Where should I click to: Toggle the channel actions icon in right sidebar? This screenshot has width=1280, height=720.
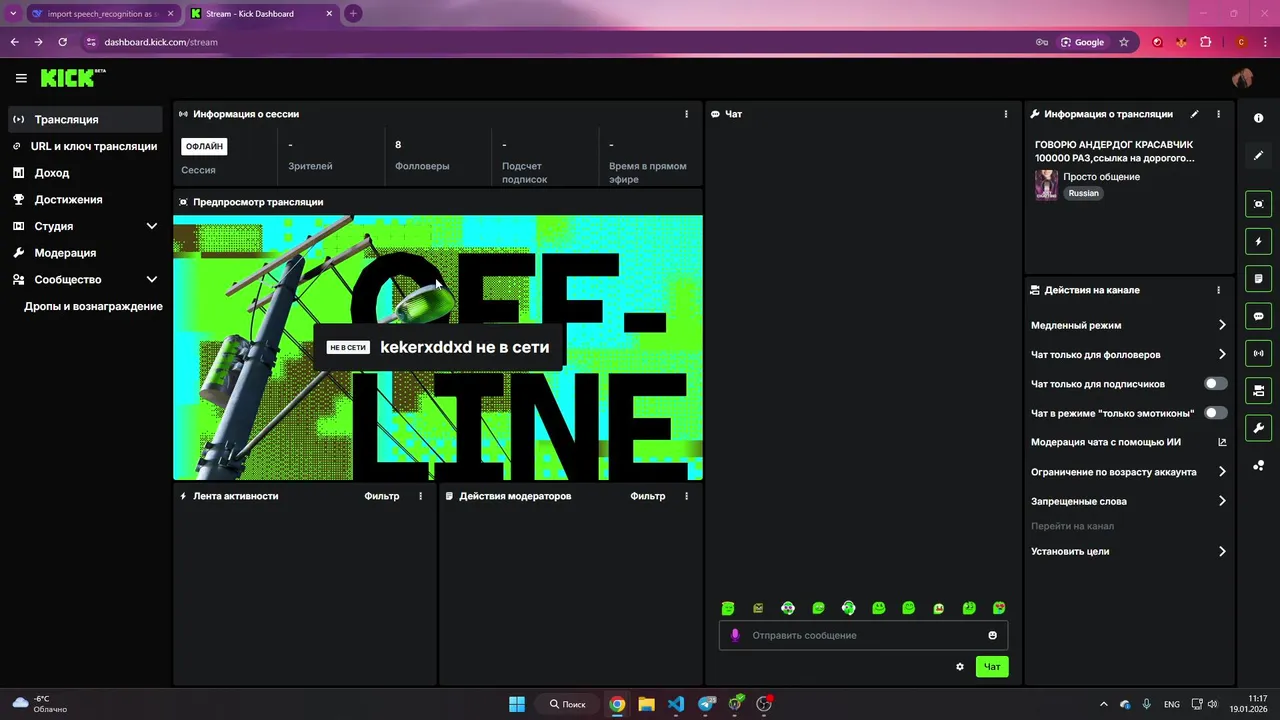pos(1258,390)
